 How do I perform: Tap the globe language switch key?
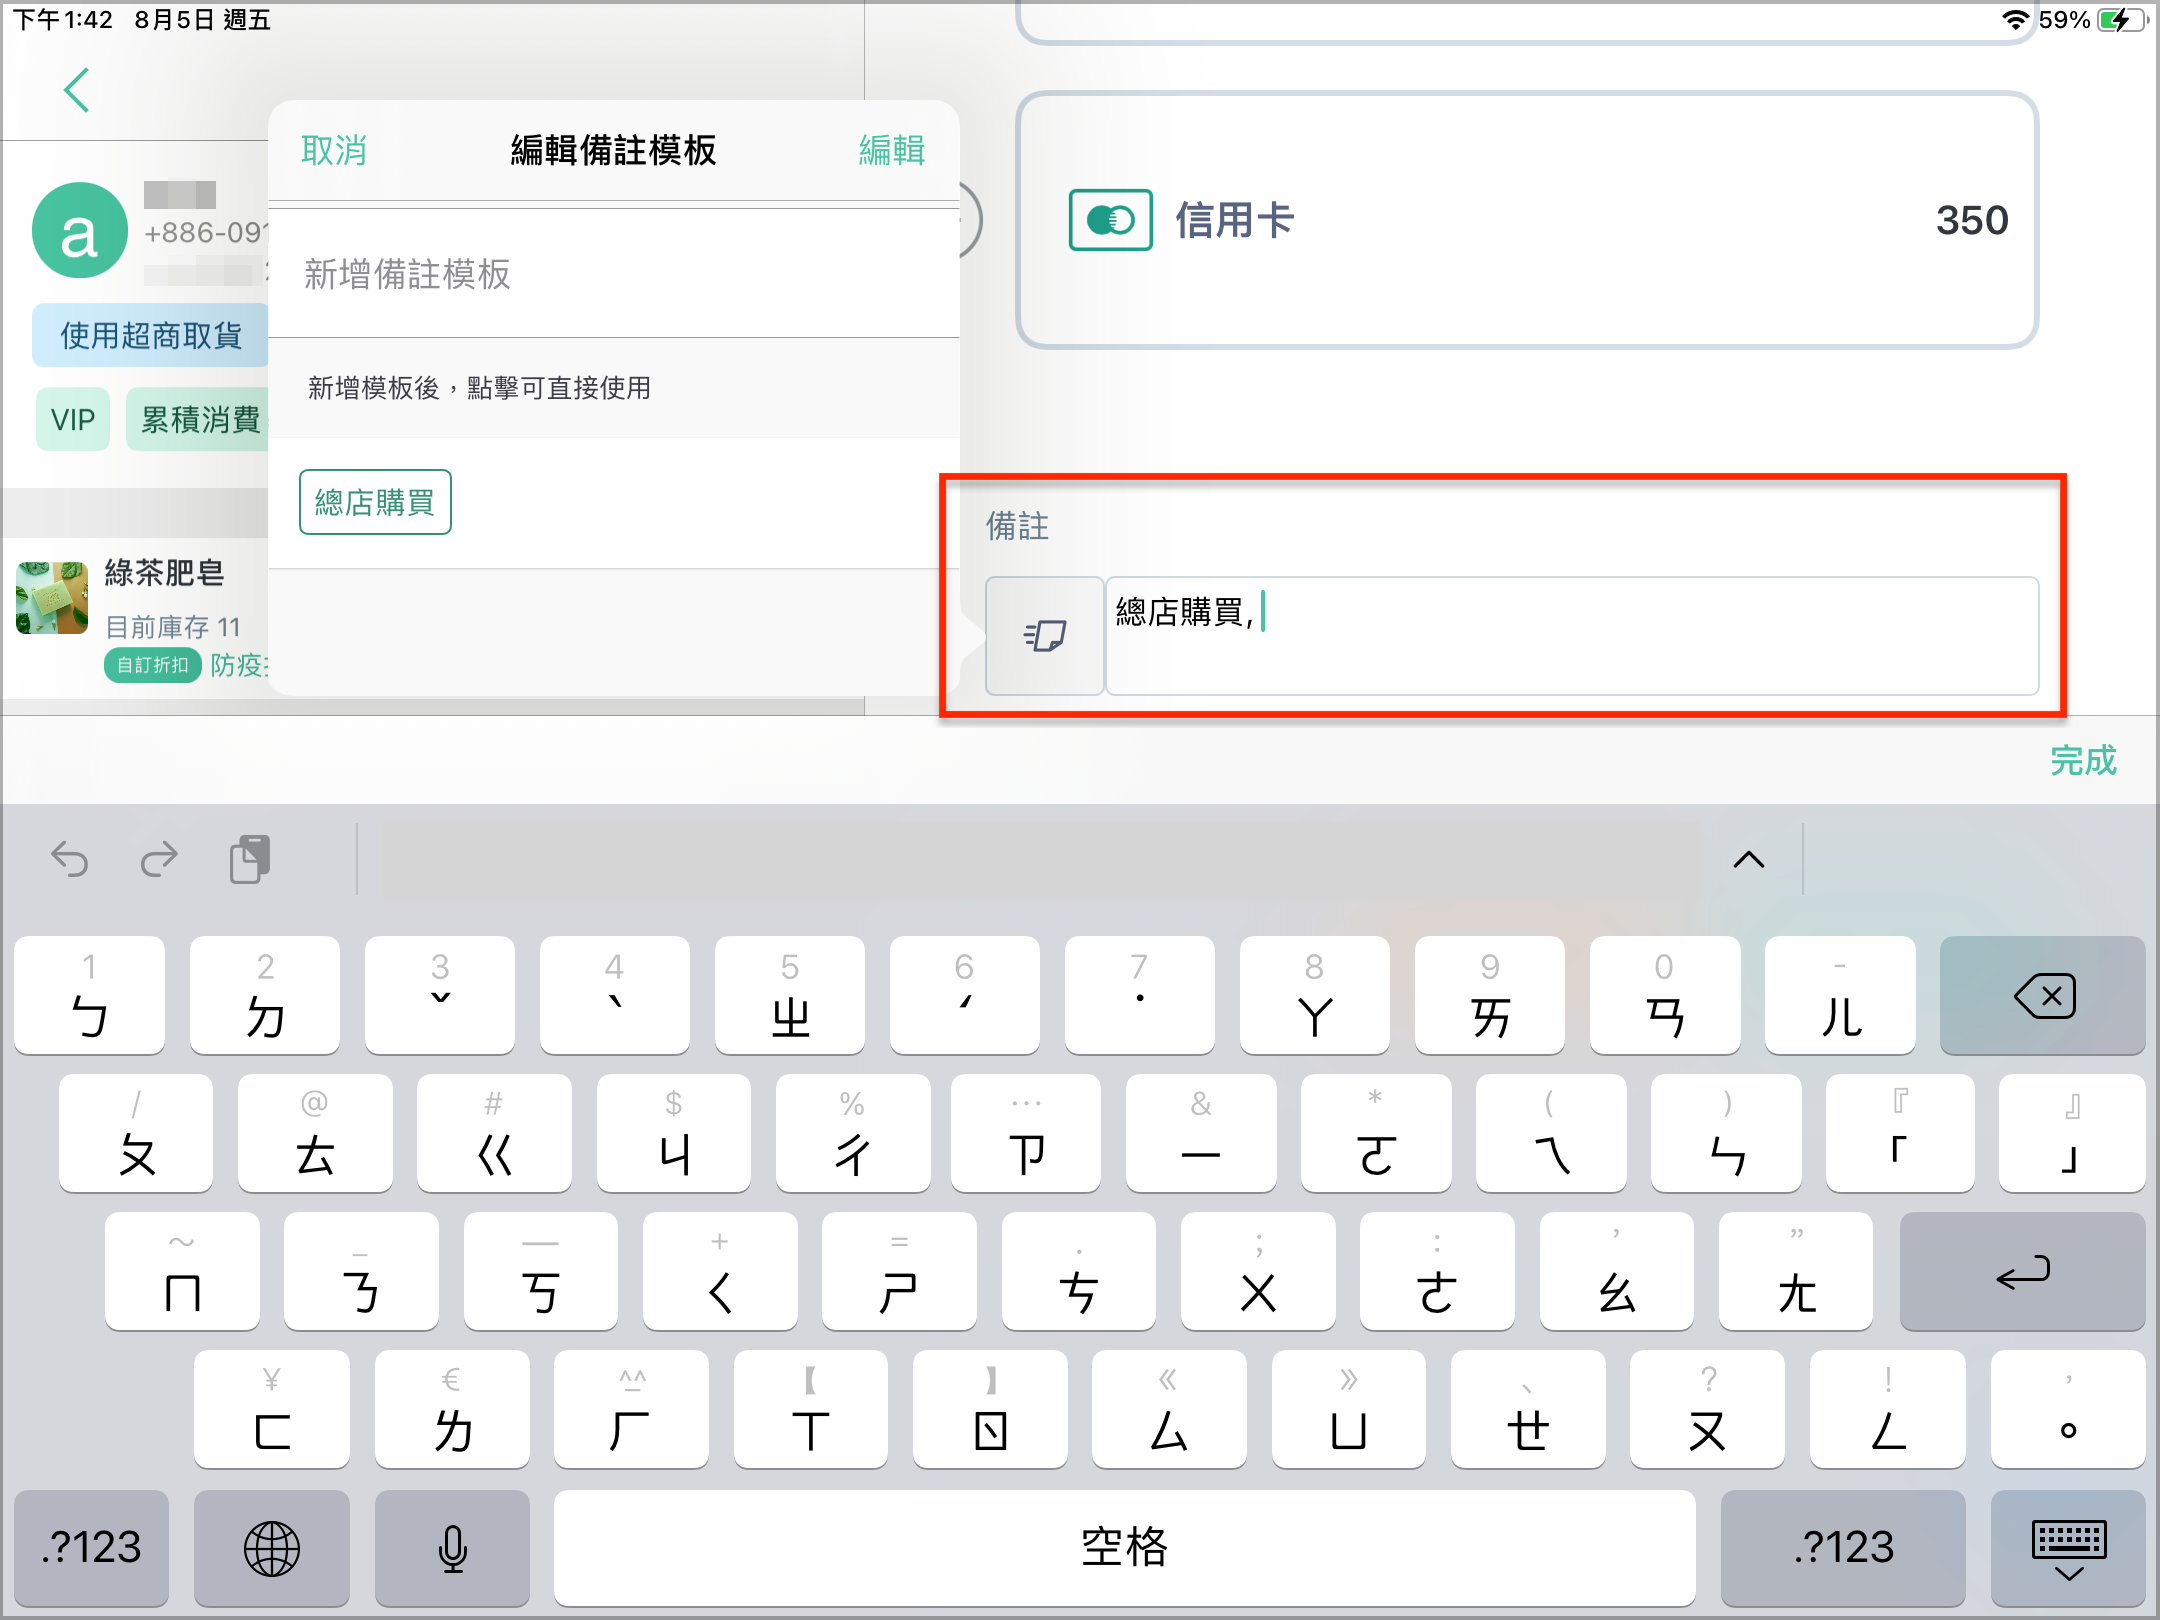point(272,1547)
